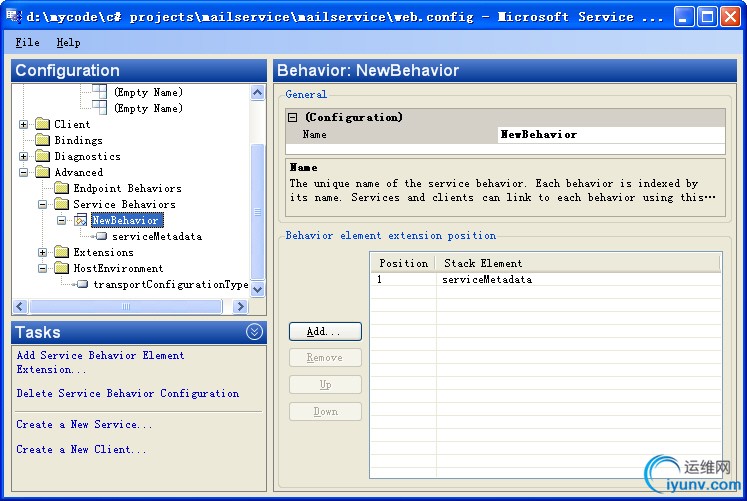Click the Add... button
This screenshot has width=747, height=501.
[x=325, y=331]
